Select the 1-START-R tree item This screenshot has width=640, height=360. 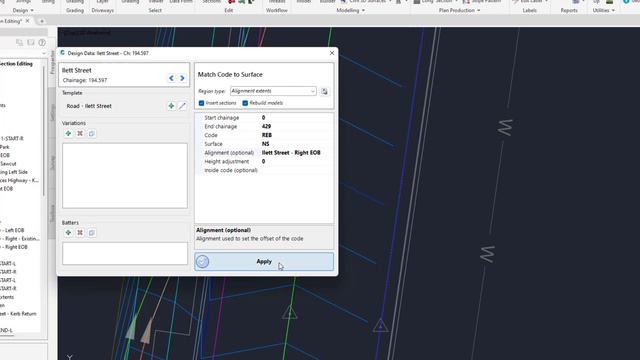click(x=12, y=139)
